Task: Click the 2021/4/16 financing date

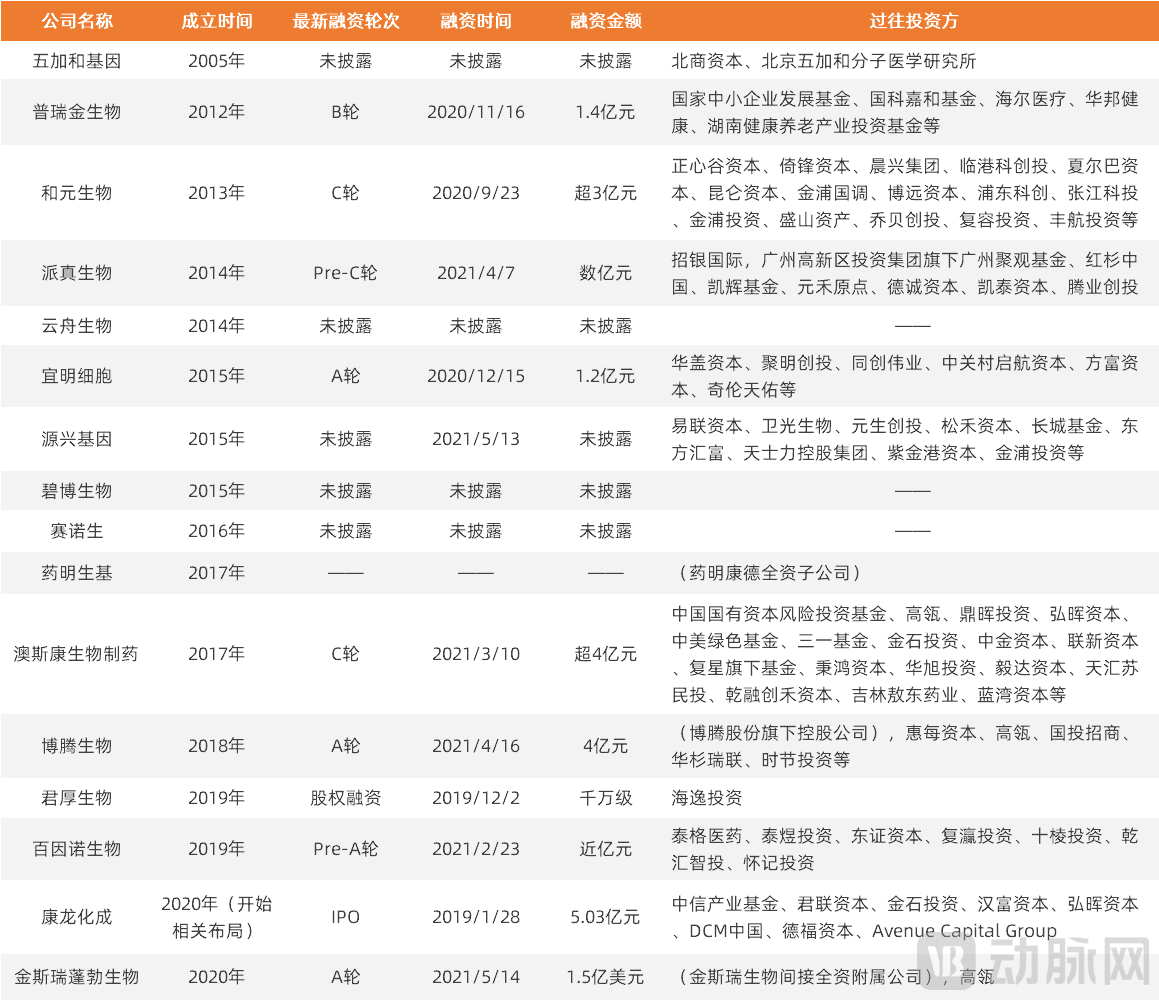Action: tap(476, 746)
